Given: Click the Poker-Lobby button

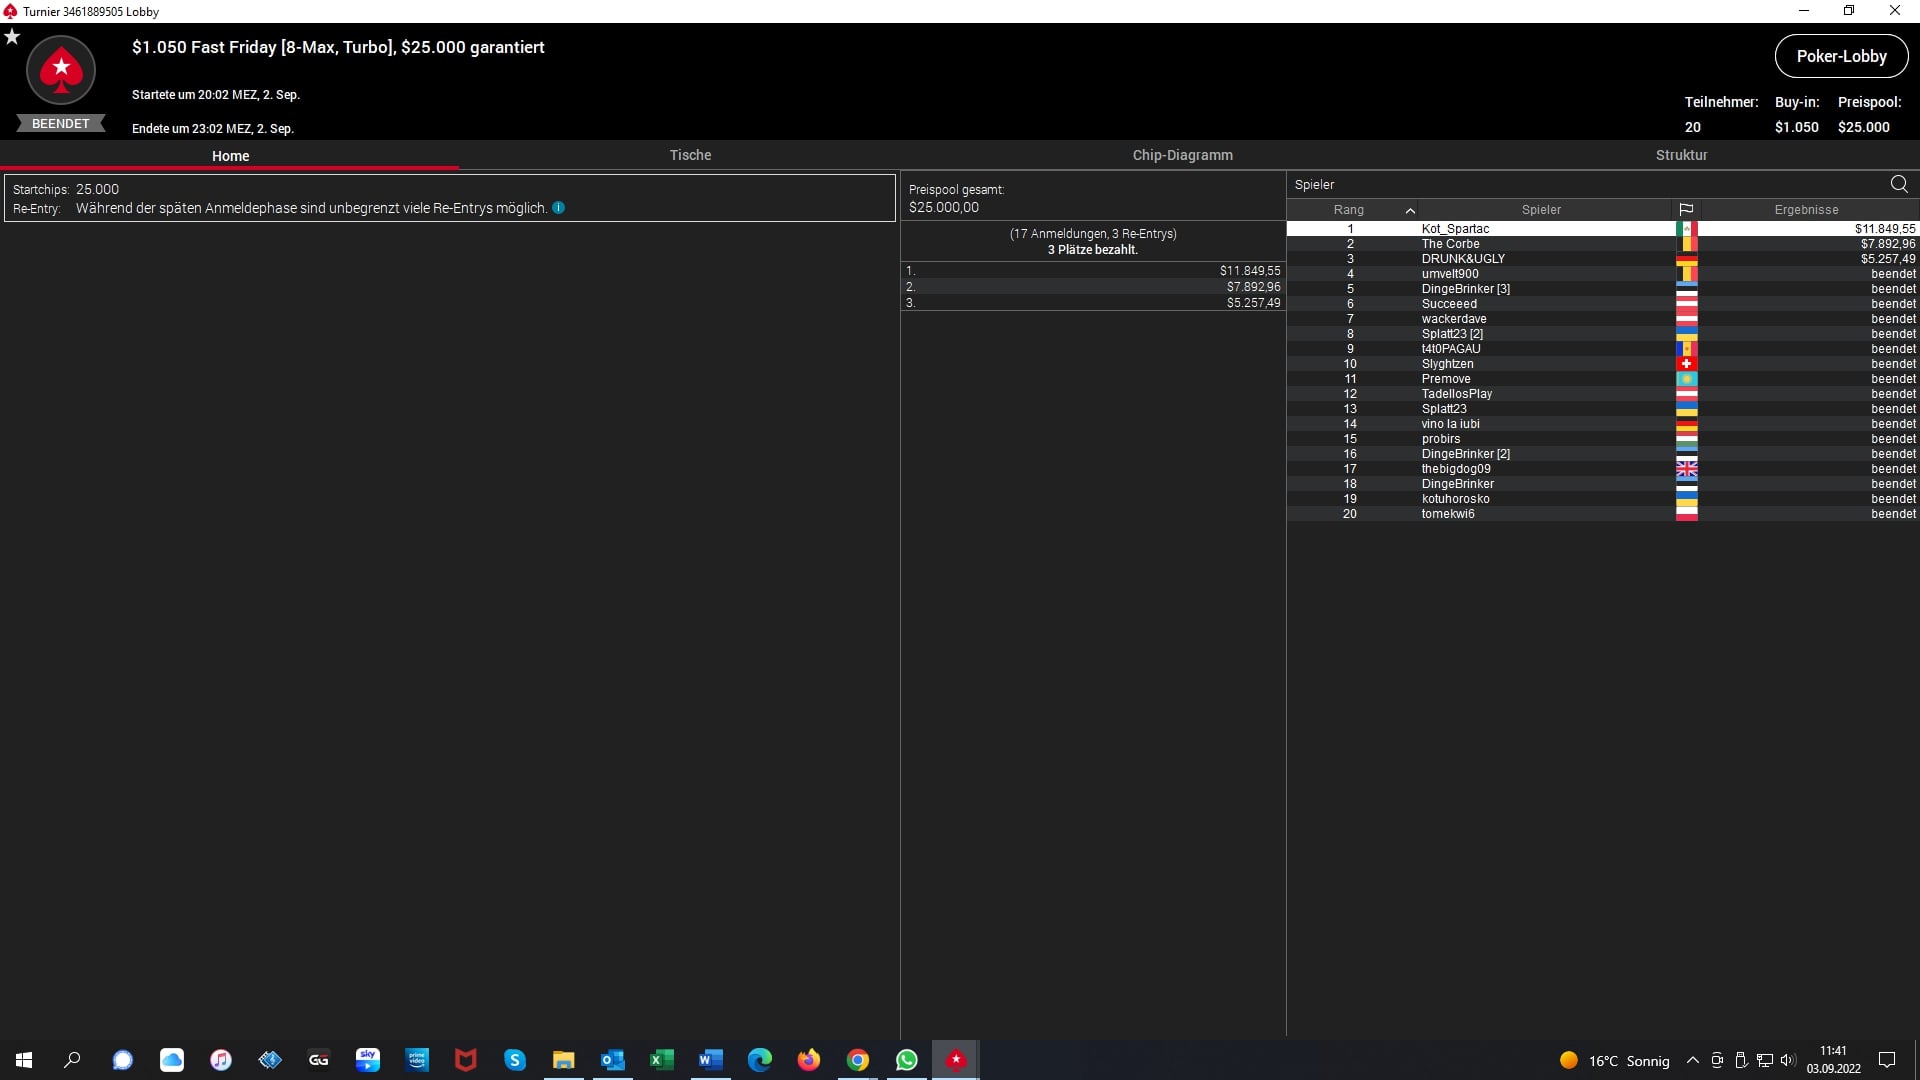Looking at the screenshot, I should tap(1841, 56).
